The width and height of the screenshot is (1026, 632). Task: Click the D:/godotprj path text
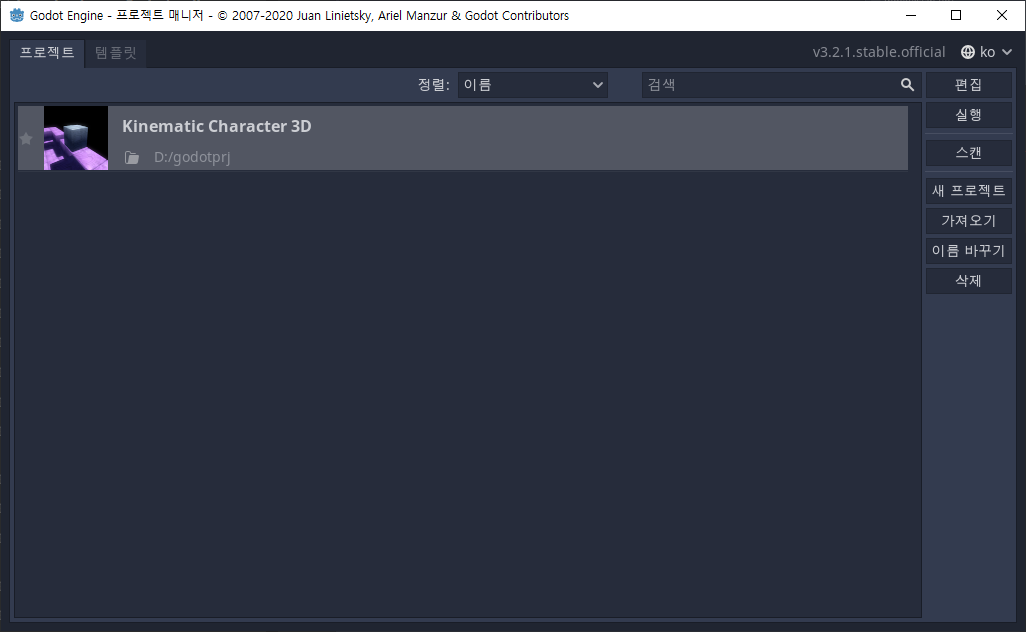pos(192,158)
